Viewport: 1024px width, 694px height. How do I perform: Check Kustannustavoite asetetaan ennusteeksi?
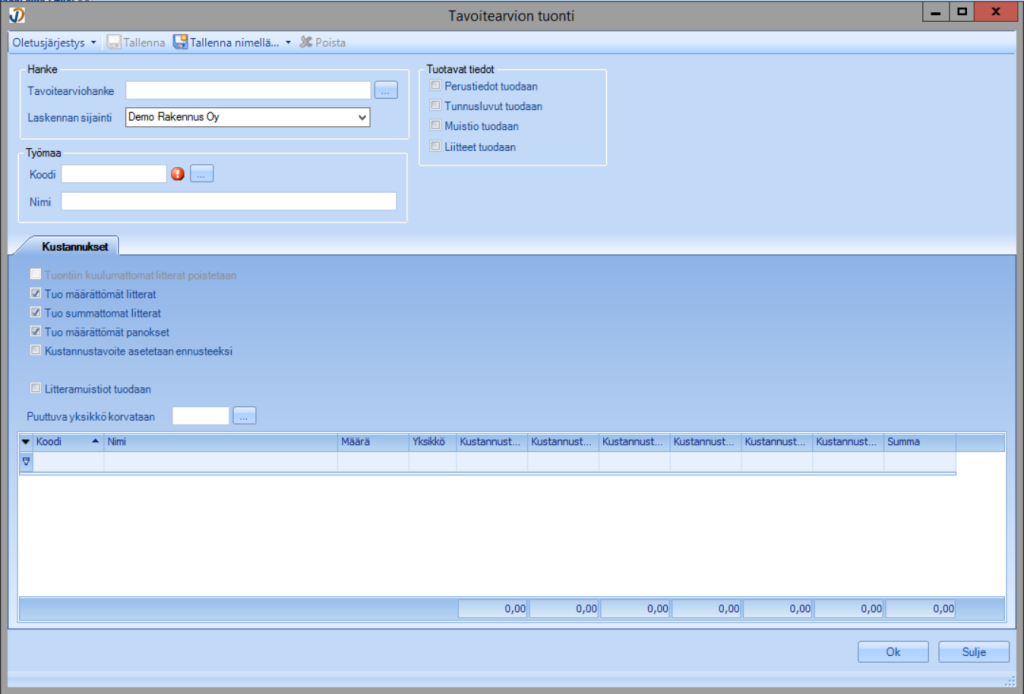[36, 351]
